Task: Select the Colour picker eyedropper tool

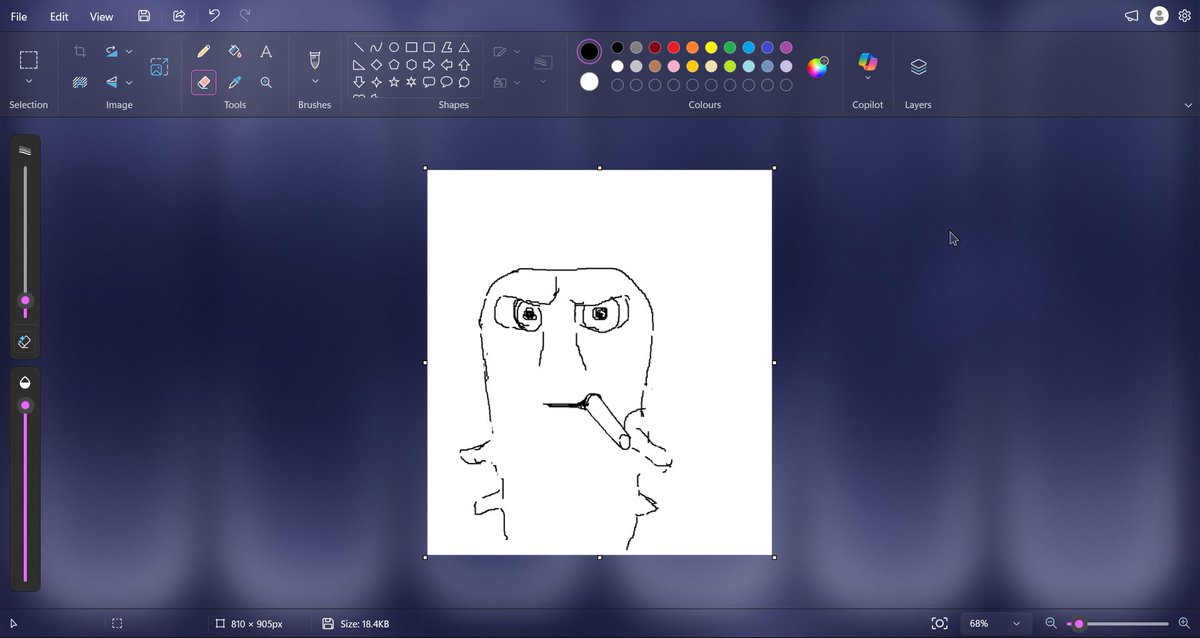Action: coord(235,82)
